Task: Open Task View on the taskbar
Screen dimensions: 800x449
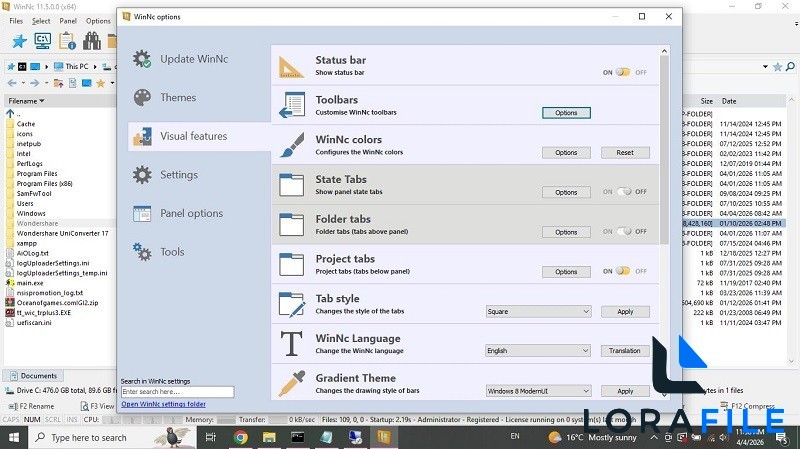Action: point(210,437)
